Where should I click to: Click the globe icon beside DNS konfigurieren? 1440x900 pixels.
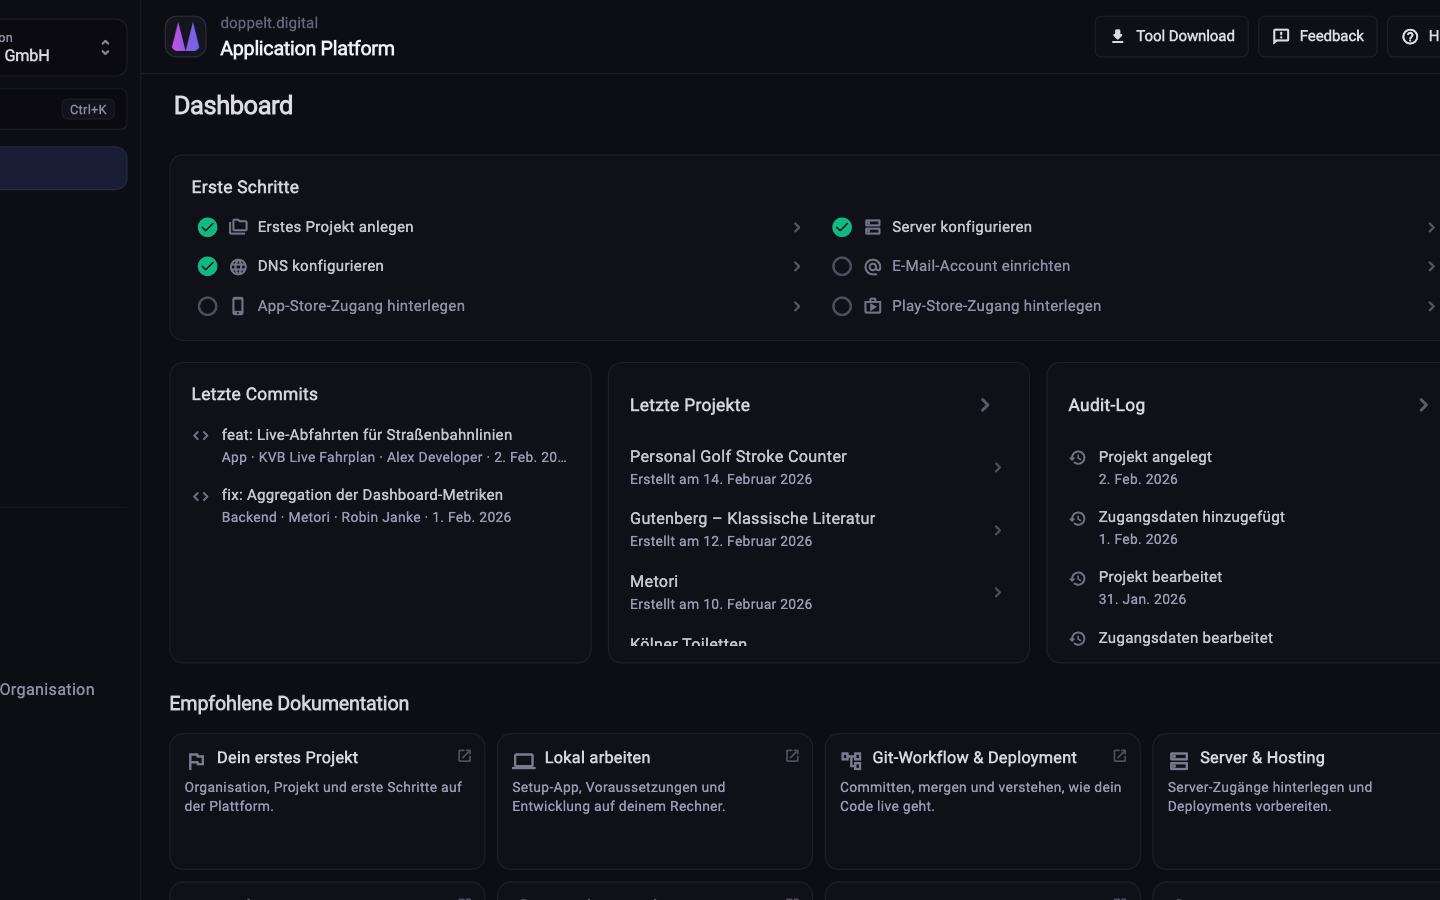point(238,267)
